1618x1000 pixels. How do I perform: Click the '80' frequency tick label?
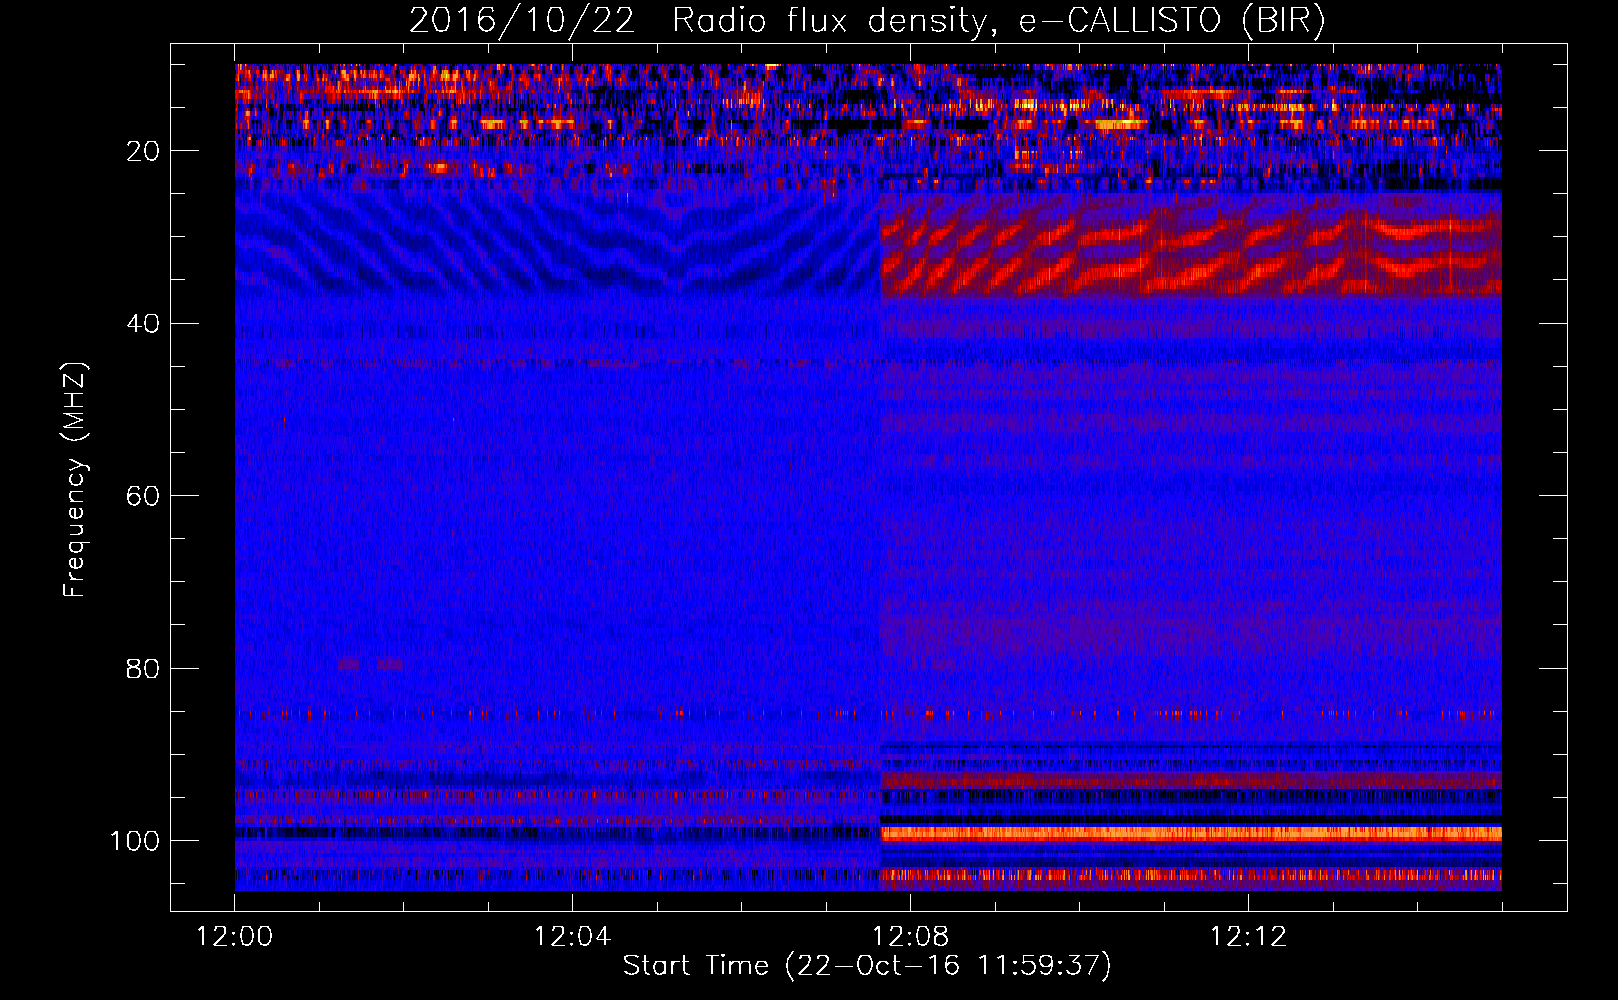[x=143, y=669]
